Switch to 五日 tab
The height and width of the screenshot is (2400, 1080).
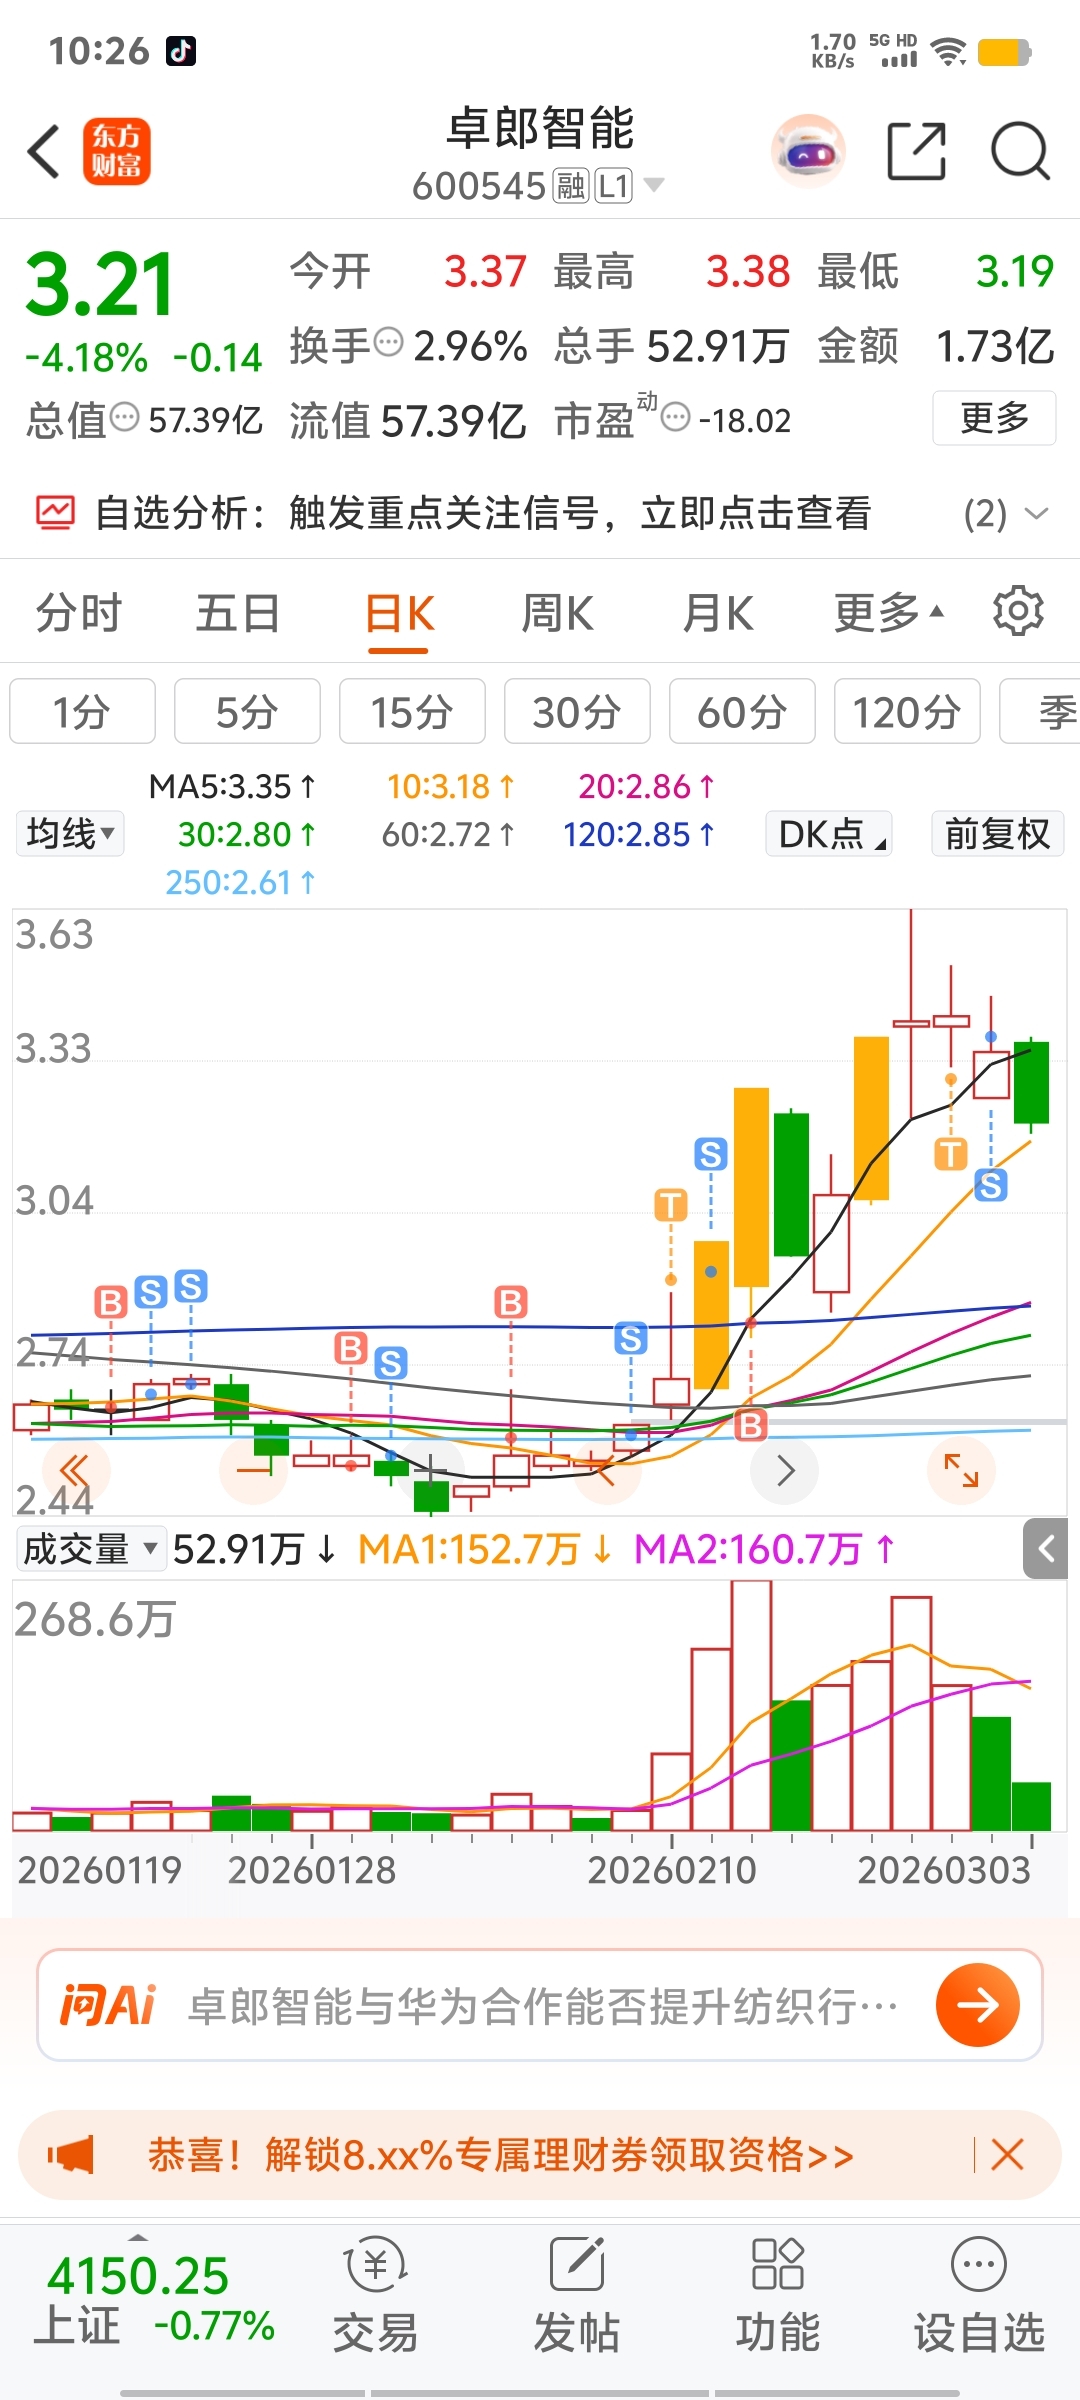(x=238, y=613)
